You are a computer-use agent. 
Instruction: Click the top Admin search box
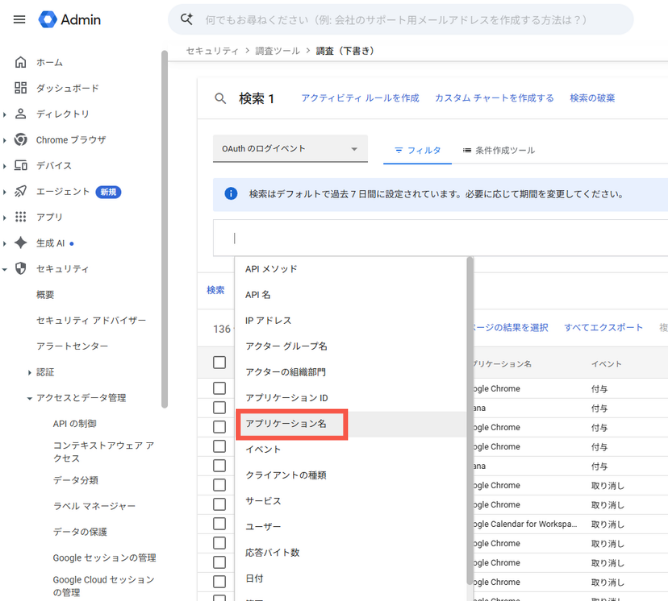pyautogui.click(x=400, y=20)
